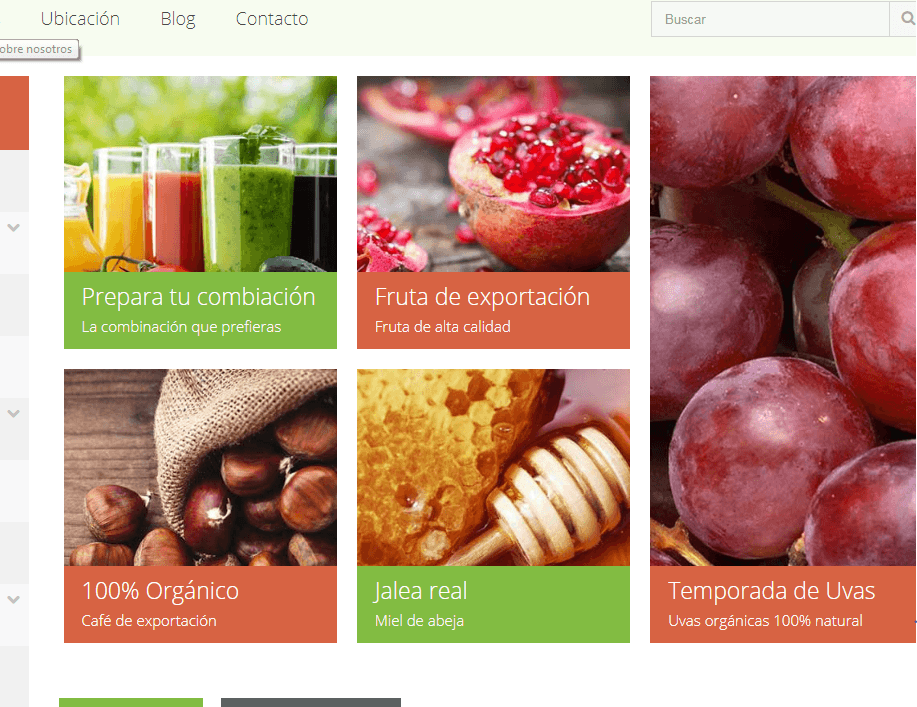Click the Fruta de exportación heading
Image resolution: width=917 pixels, height=707 pixels.
tap(482, 296)
